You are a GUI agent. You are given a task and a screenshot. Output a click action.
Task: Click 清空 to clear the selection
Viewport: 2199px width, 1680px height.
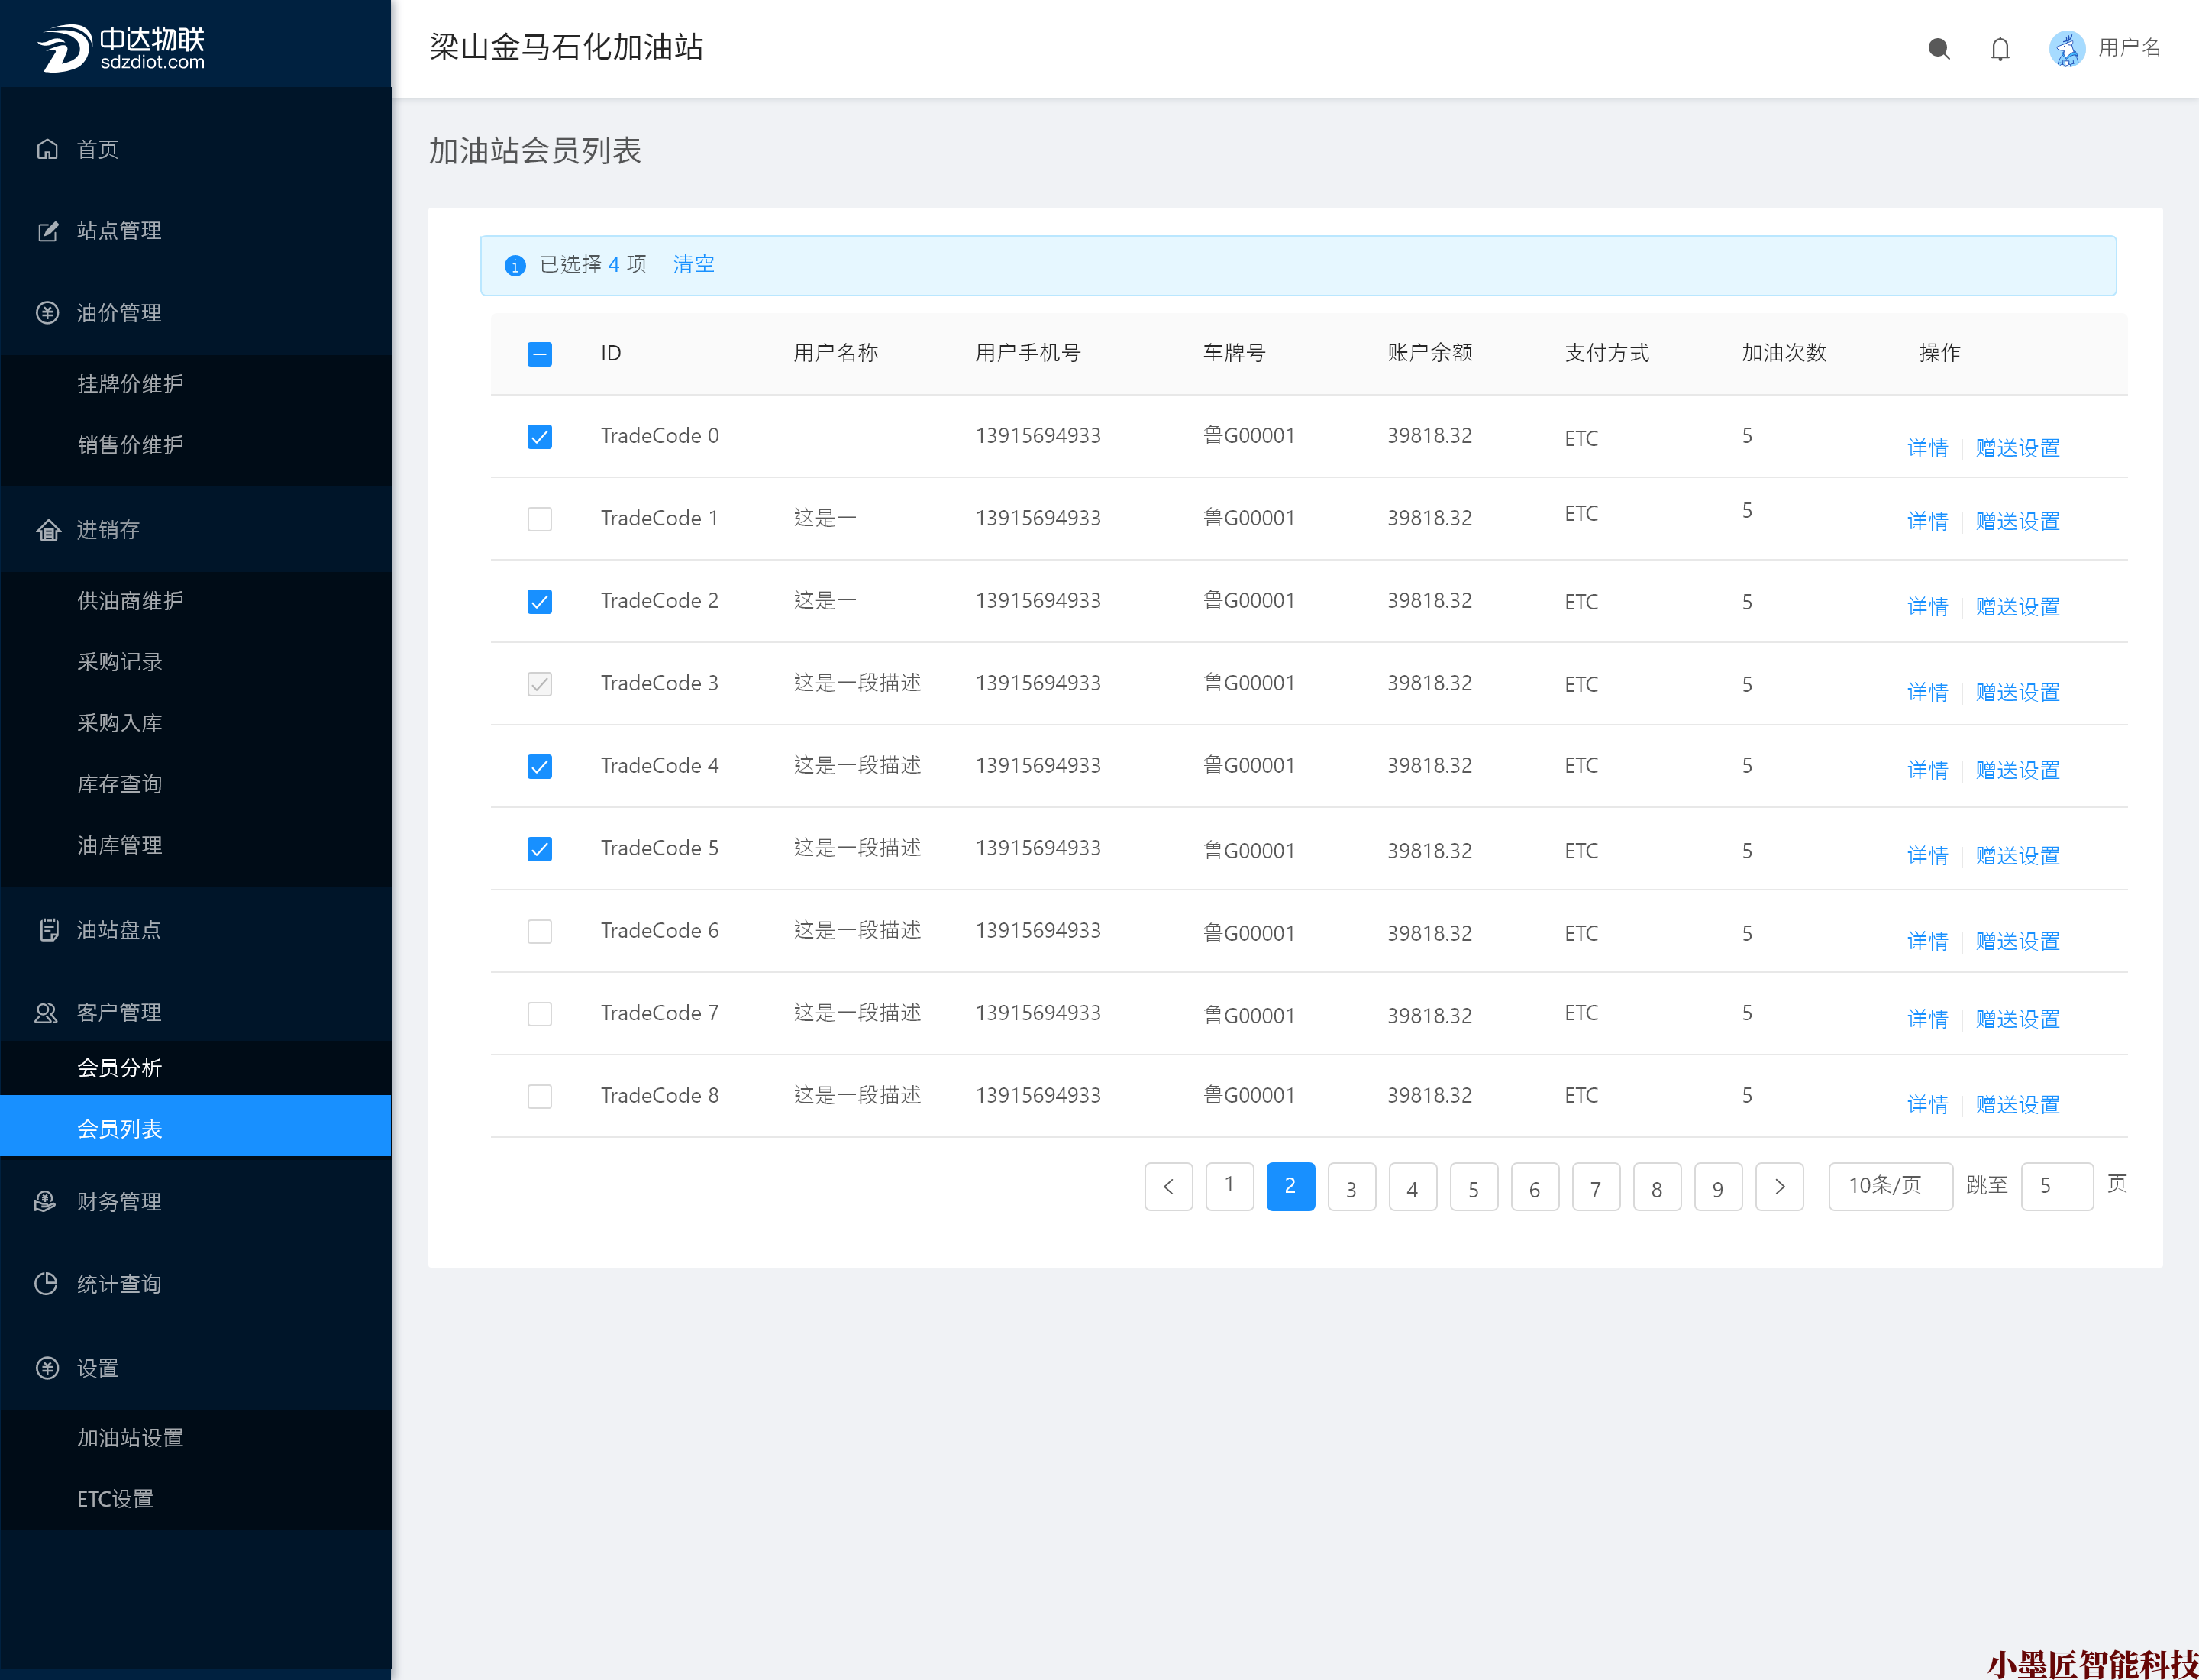pos(693,264)
